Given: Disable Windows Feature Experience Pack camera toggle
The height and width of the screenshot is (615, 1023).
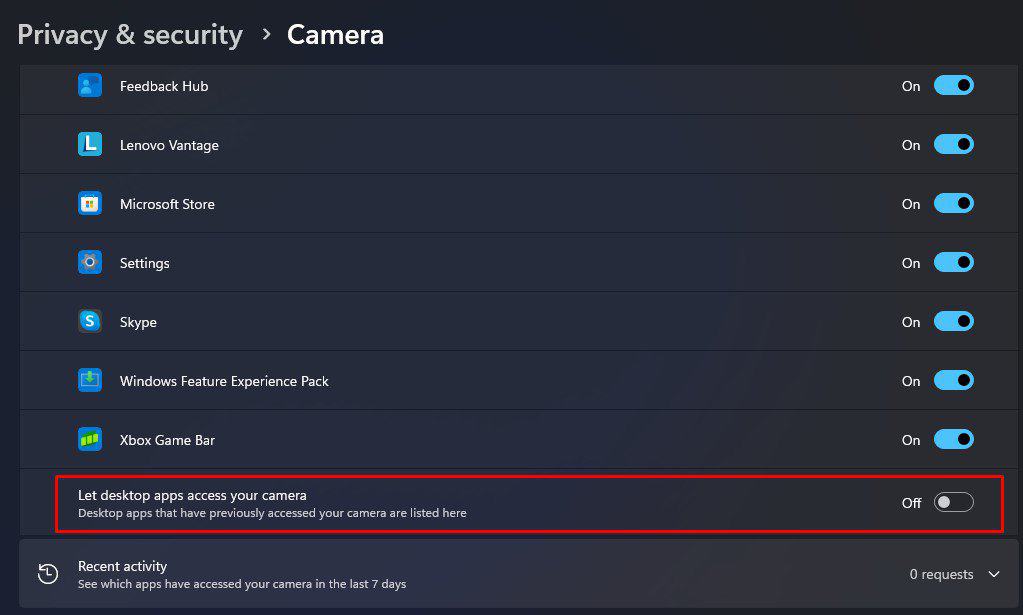Looking at the screenshot, I should 953,381.
